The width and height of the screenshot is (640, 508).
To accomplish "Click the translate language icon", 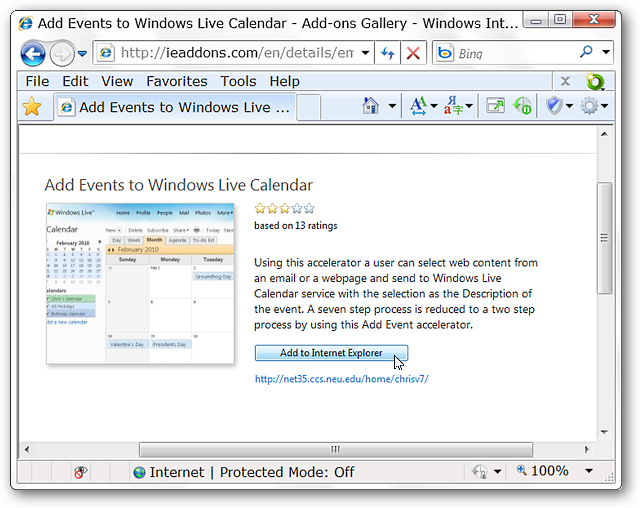I will click(x=453, y=106).
